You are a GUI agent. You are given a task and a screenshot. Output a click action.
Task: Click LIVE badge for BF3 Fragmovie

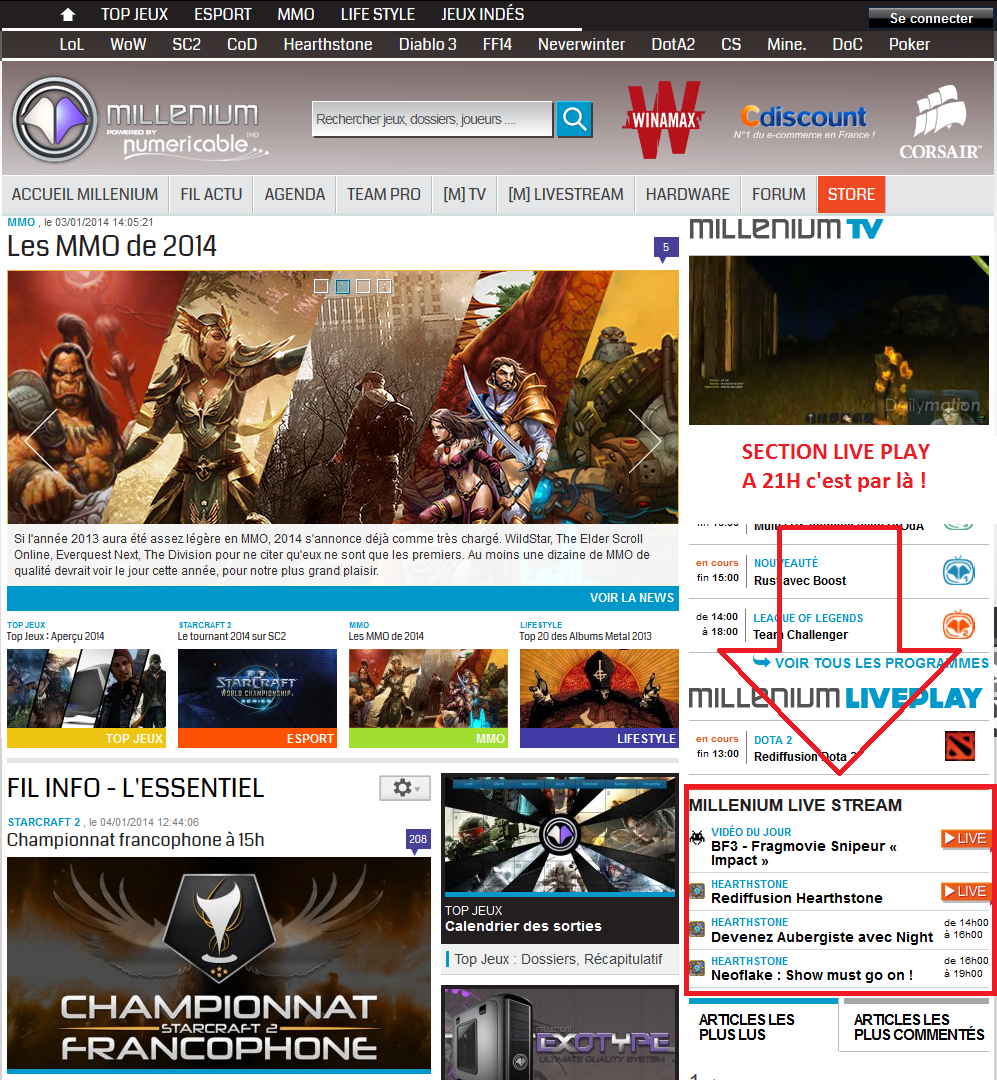tap(966, 839)
